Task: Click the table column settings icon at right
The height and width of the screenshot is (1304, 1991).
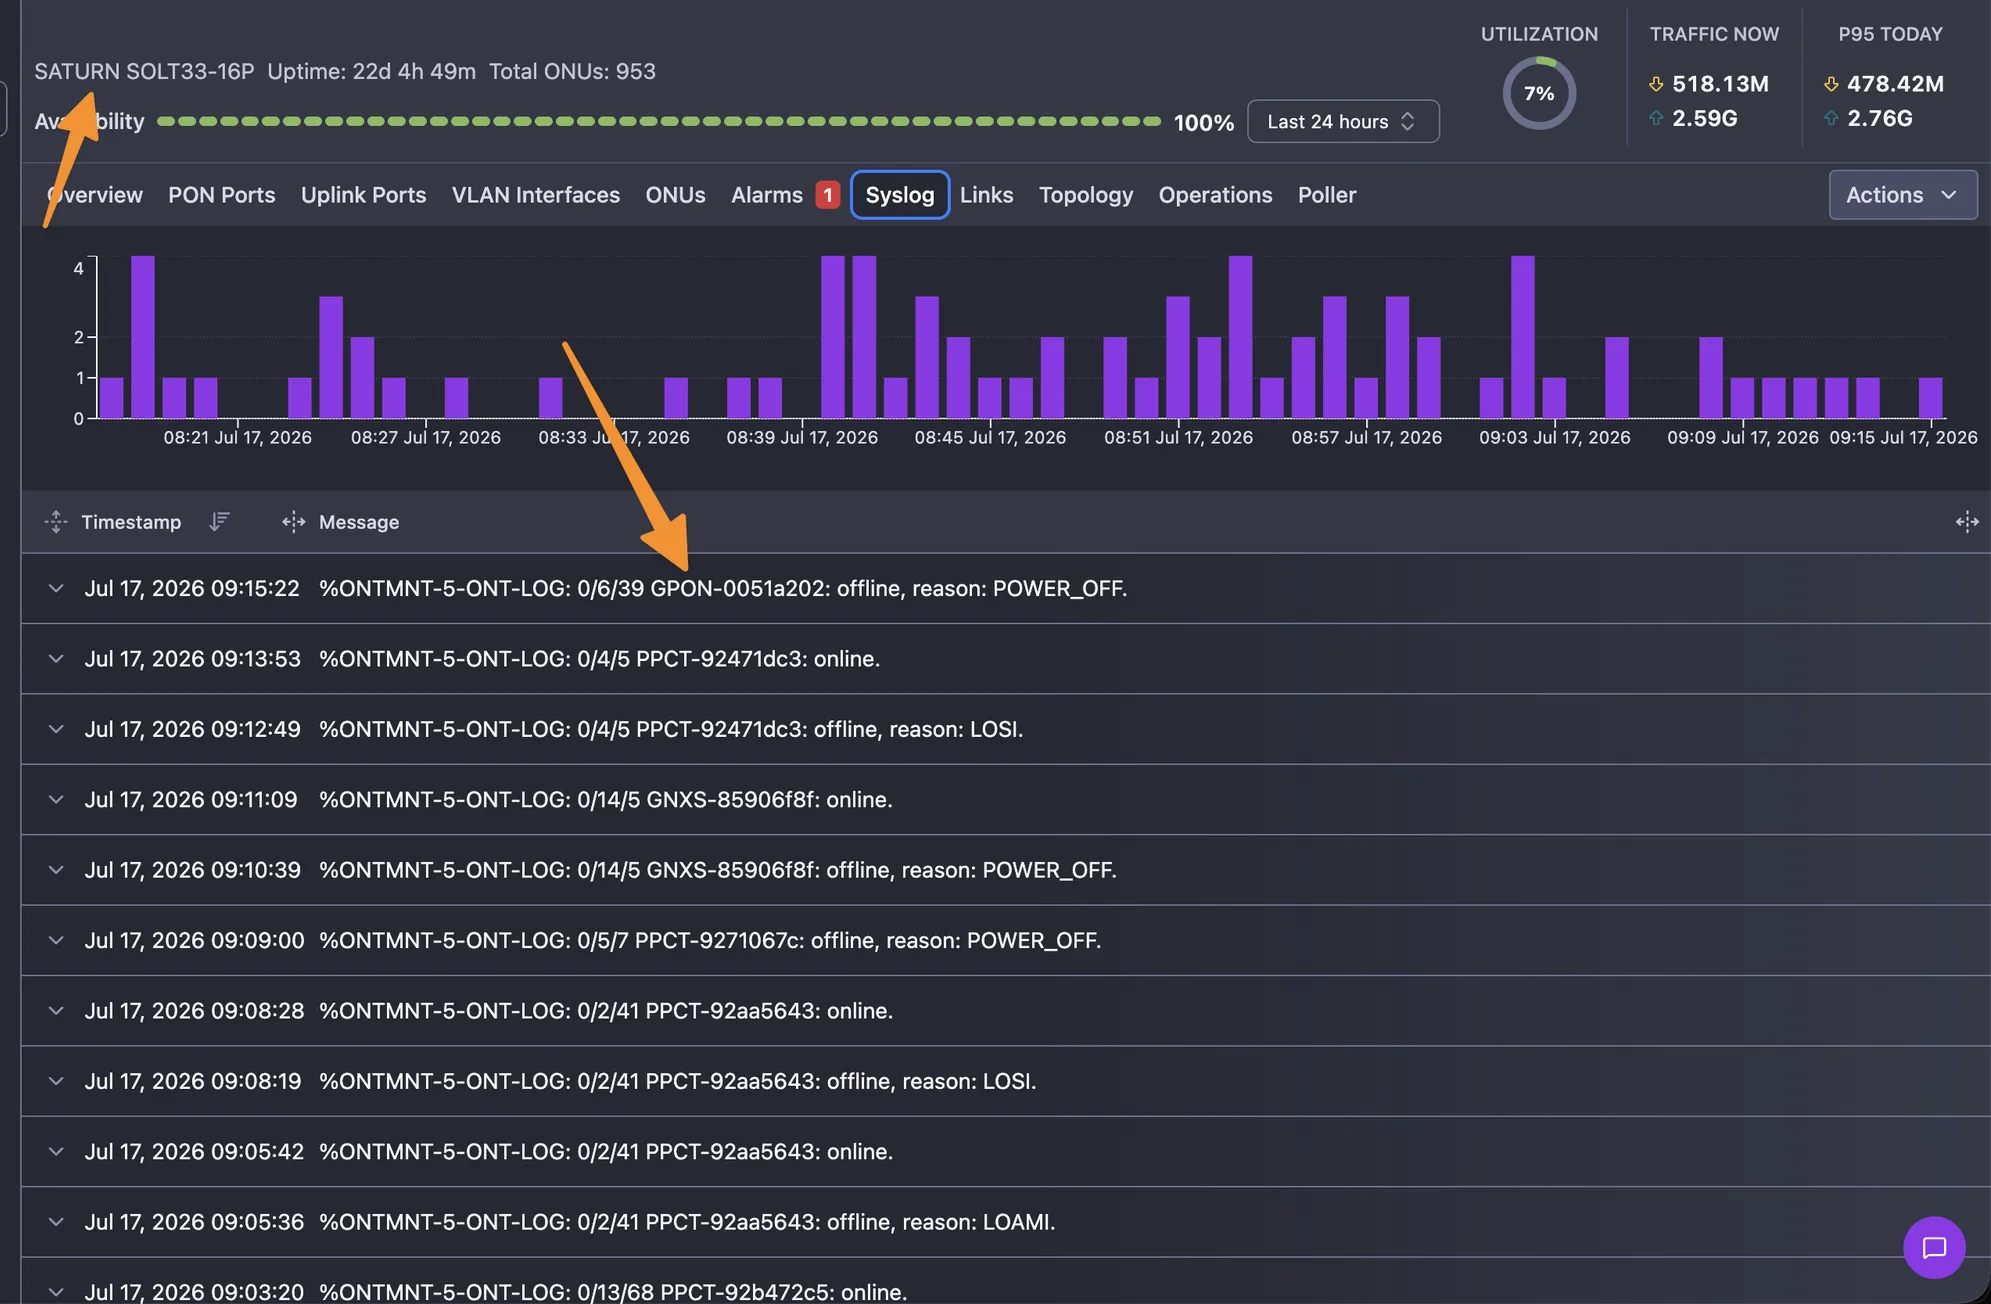Action: (1966, 521)
